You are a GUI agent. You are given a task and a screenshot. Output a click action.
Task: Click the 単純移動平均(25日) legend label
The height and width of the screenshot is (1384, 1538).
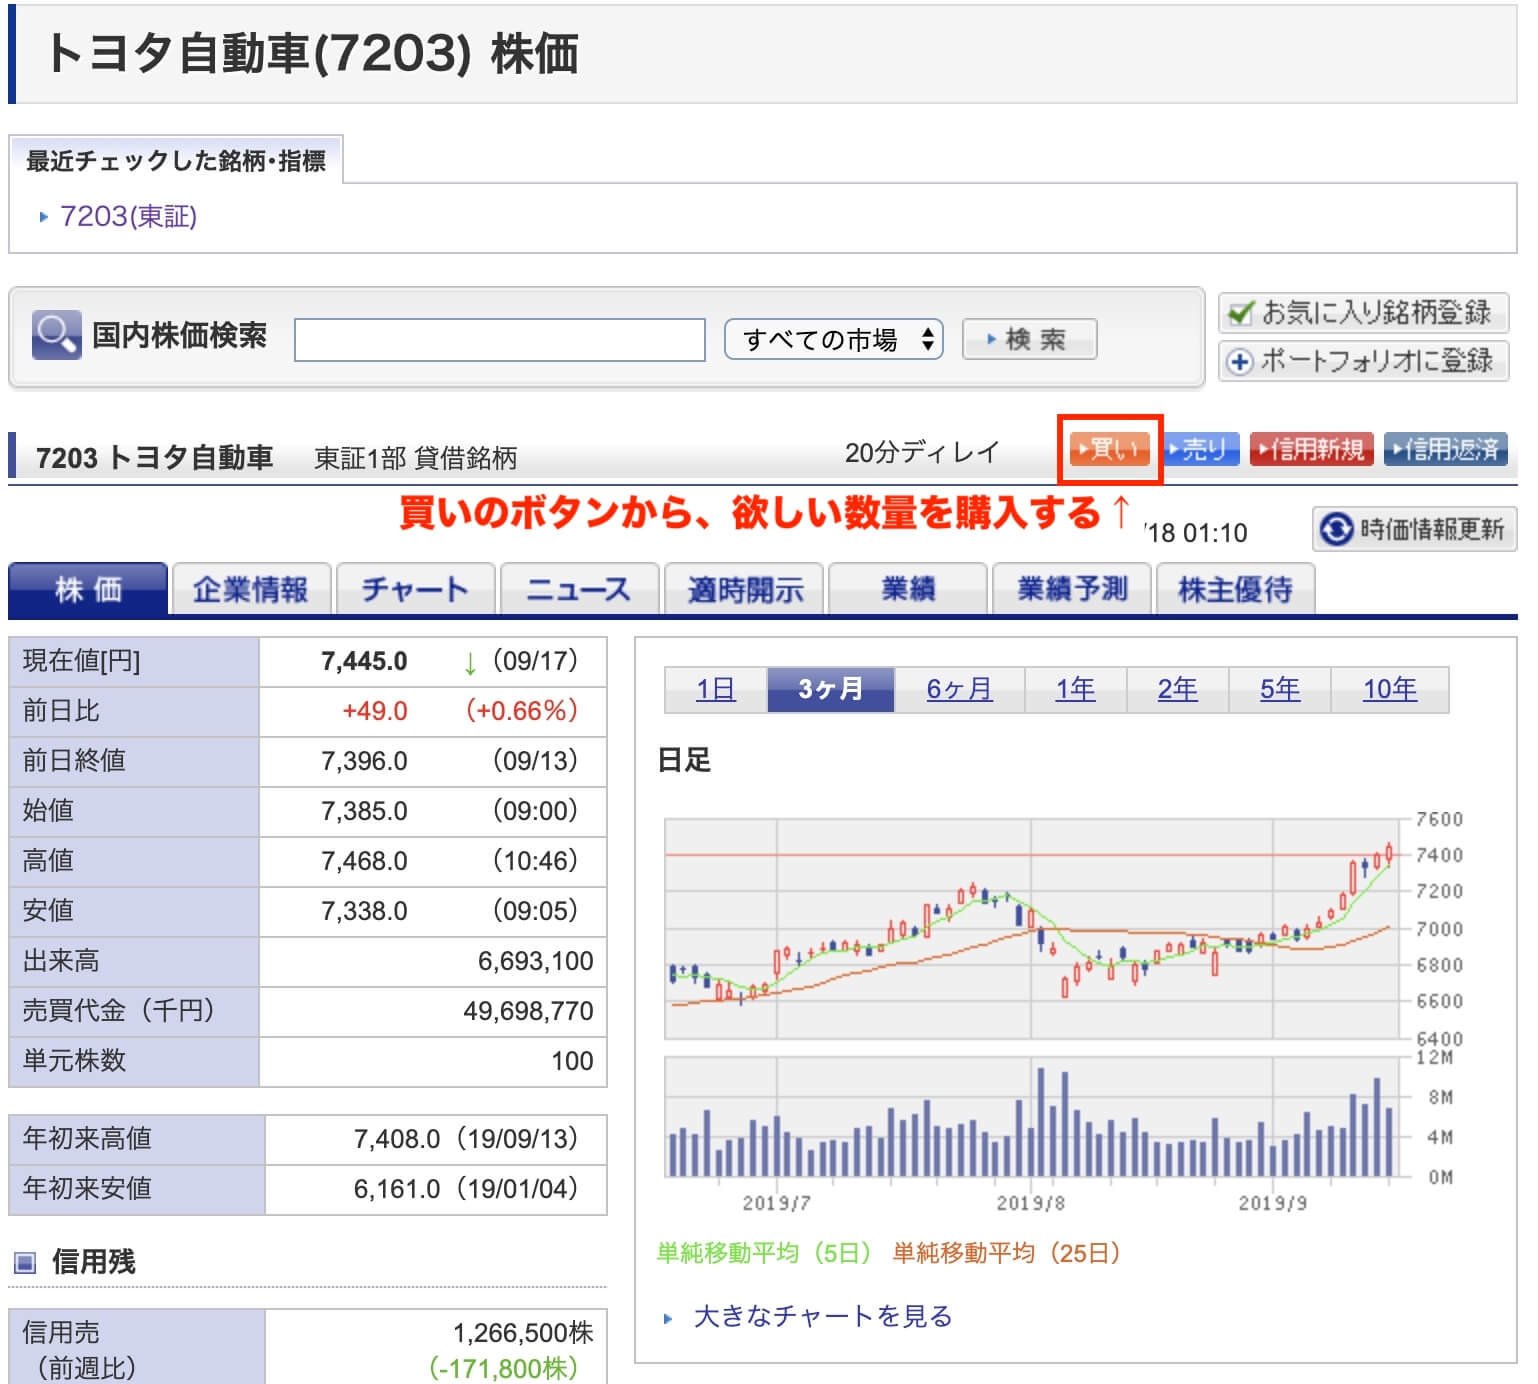1006,1253
